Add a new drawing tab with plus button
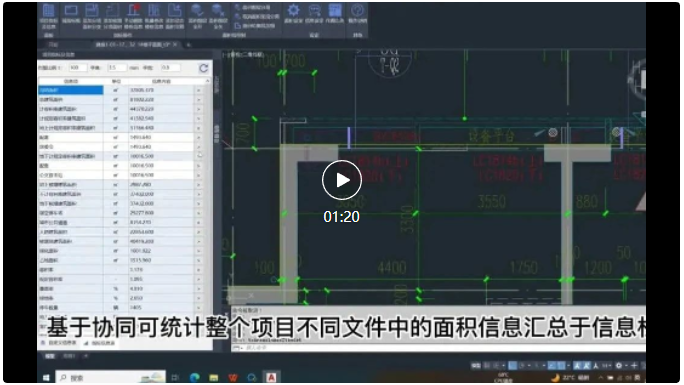The image size is (684, 385). (188, 44)
